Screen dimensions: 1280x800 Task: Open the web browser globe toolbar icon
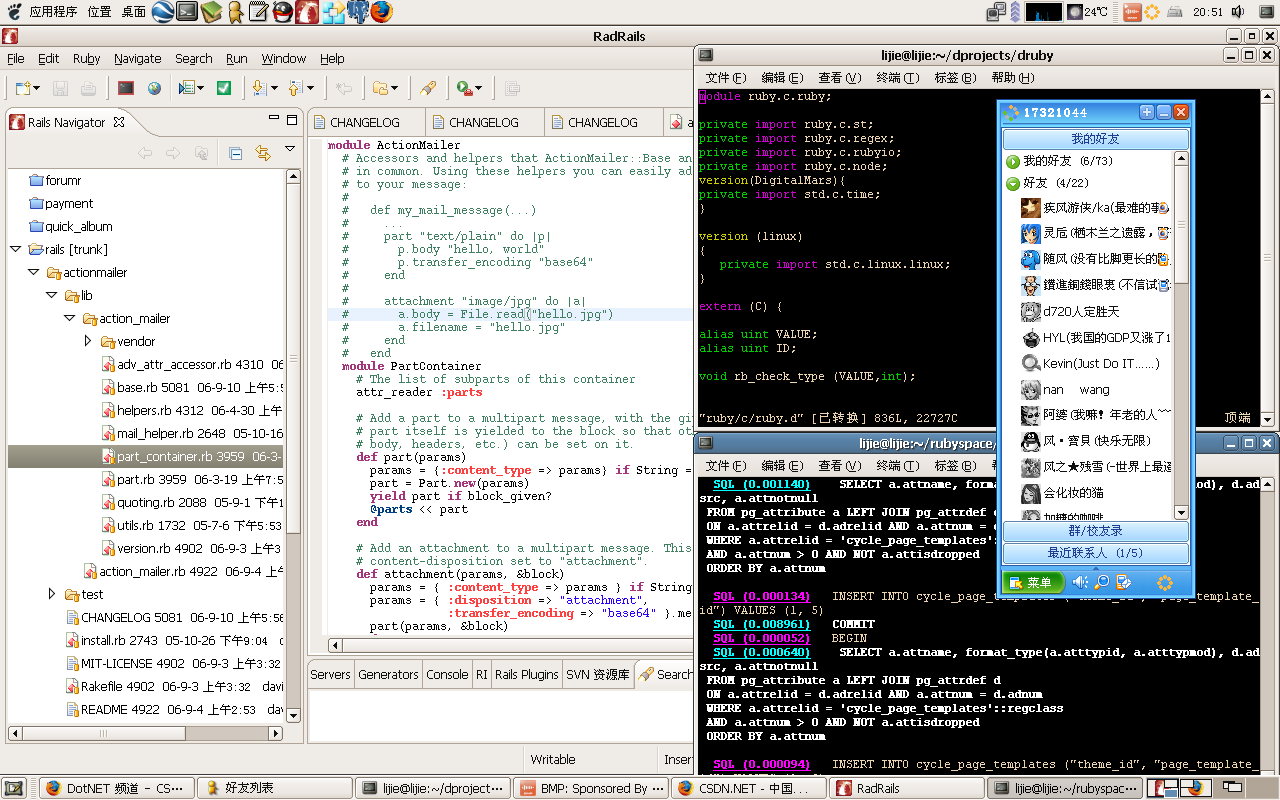[x=154, y=88]
